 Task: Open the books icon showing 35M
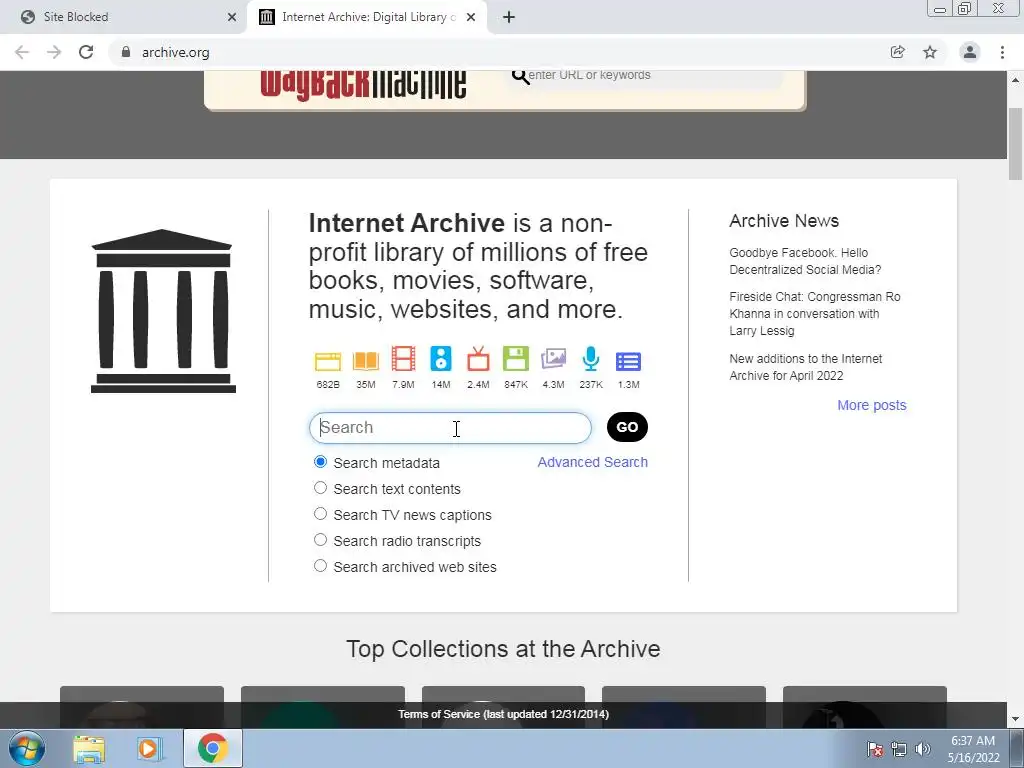(x=366, y=361)
